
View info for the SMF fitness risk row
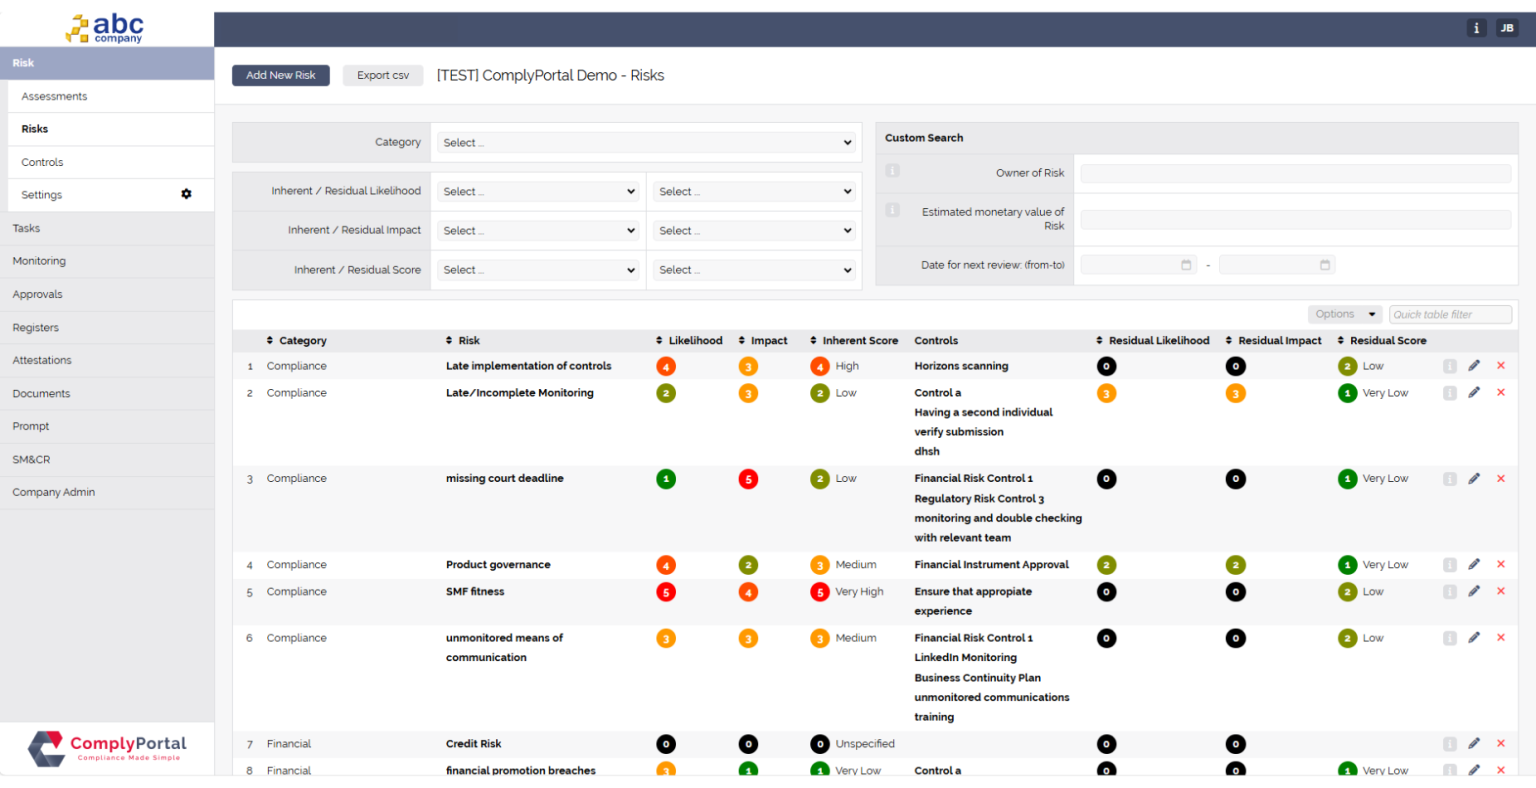pyautogui.click(x=1449, y=591)
